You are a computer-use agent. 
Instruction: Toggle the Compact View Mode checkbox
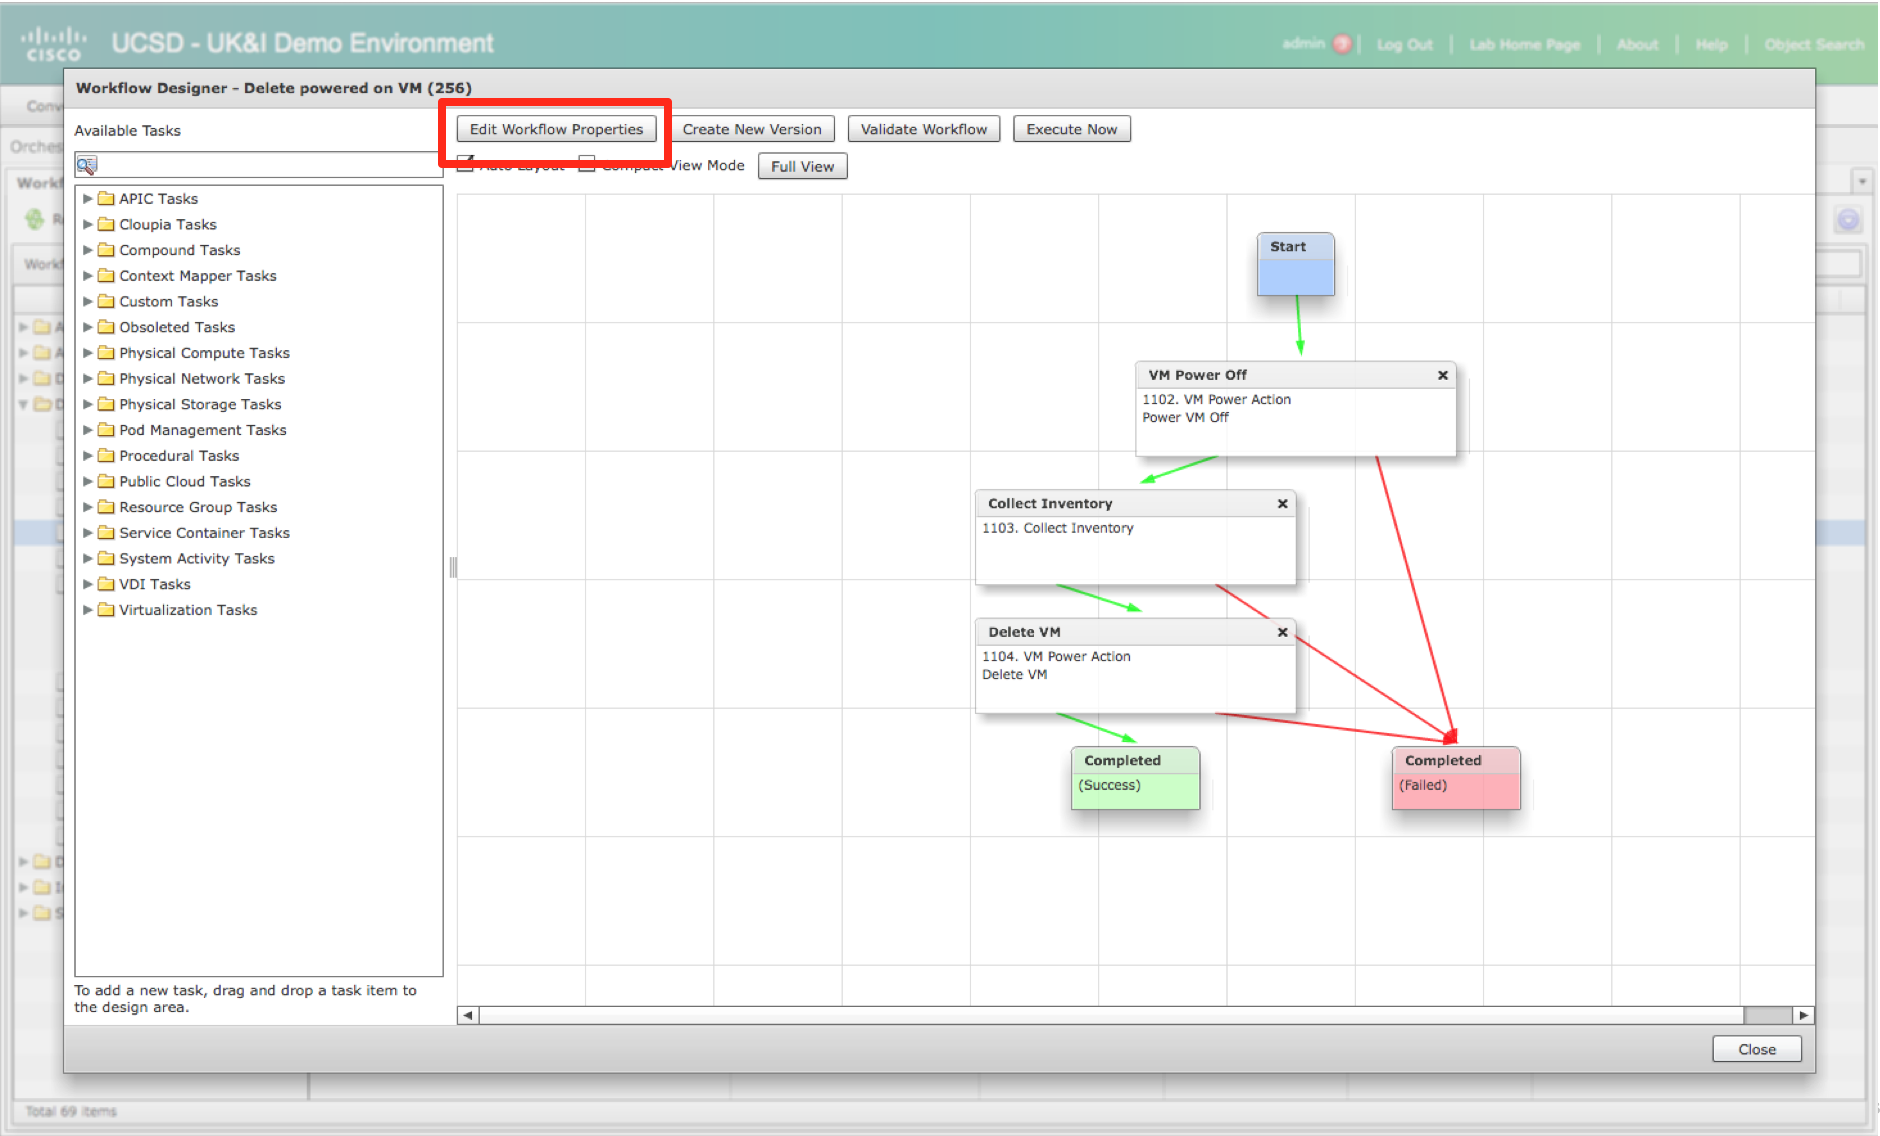click(x=587, y=163)
